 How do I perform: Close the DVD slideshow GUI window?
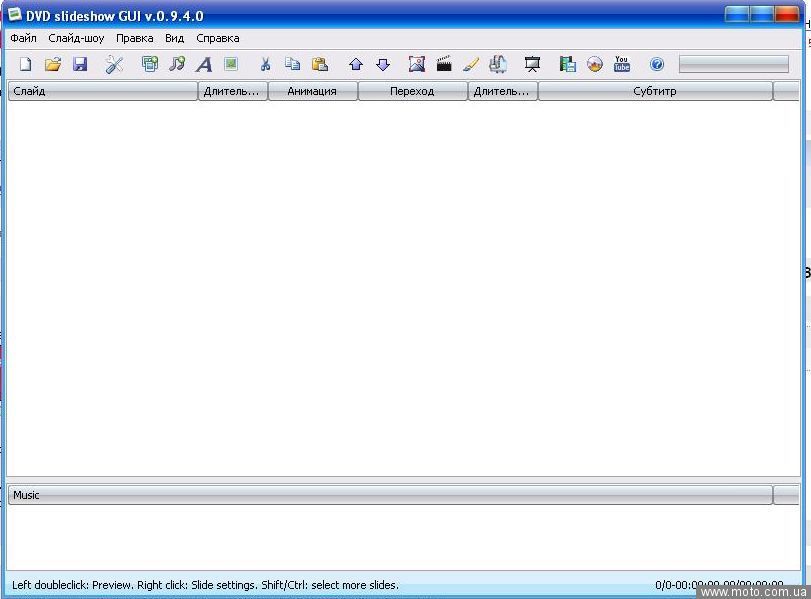pyautogui.click(x=787, y=14)
